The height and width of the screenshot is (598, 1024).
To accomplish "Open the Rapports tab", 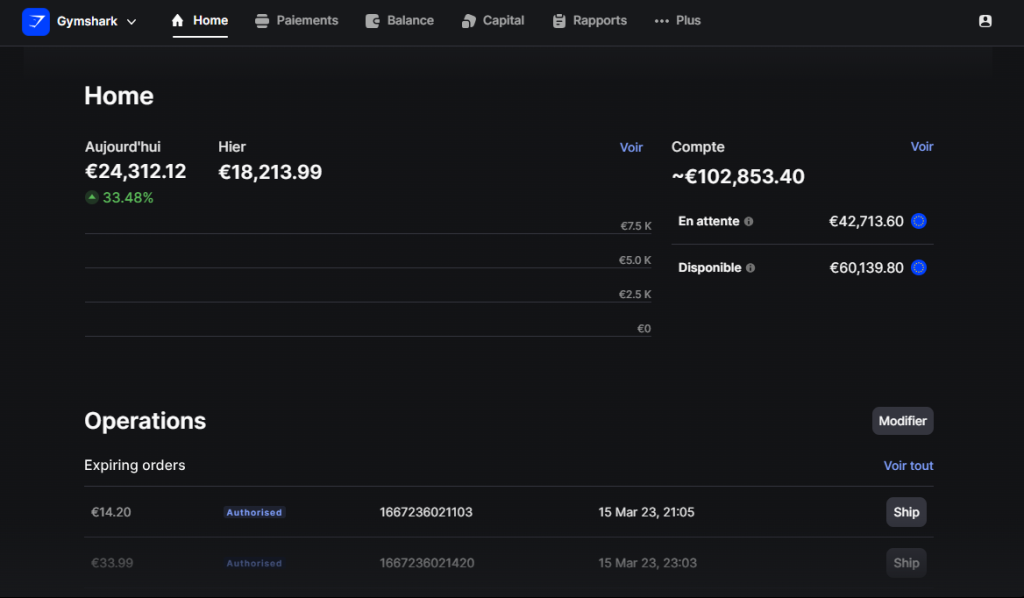I will [589, 21].
